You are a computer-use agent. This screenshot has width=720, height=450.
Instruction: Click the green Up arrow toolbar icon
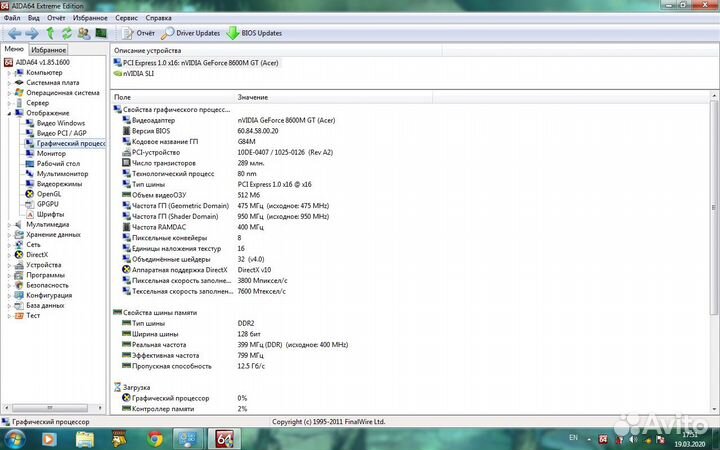(50, 33)
